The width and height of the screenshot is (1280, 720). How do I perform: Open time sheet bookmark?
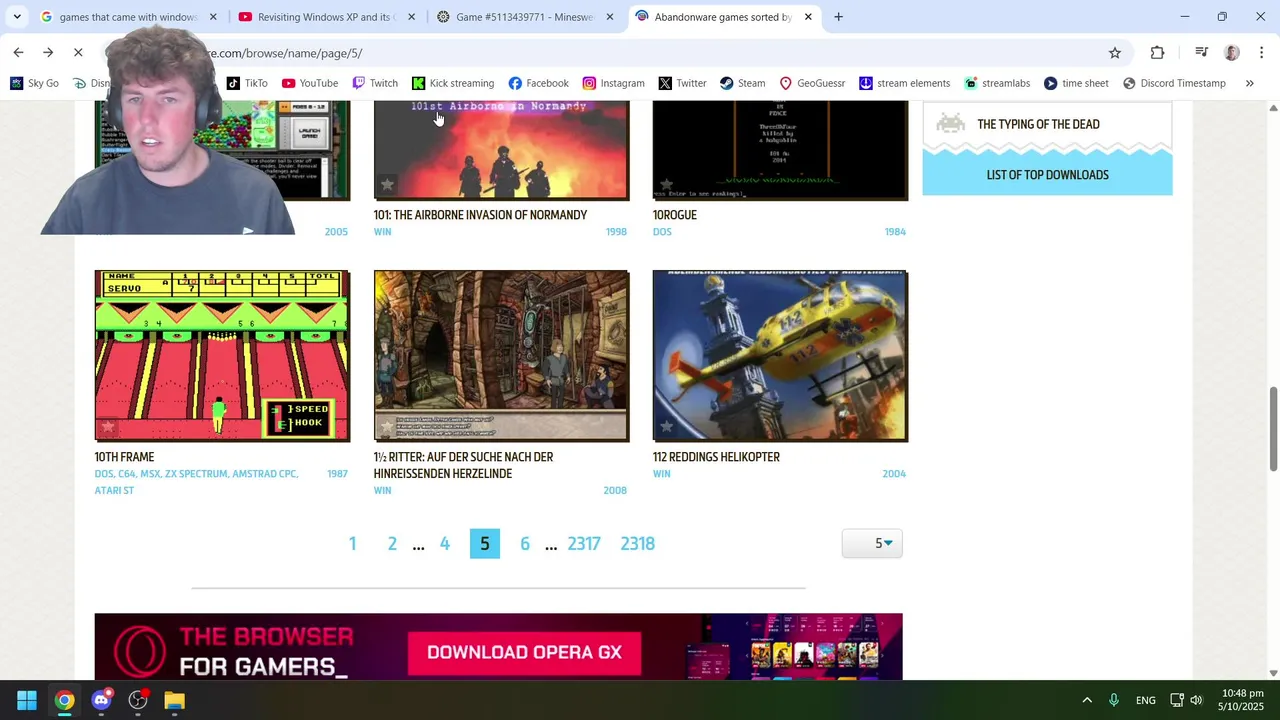[1076, 83]
